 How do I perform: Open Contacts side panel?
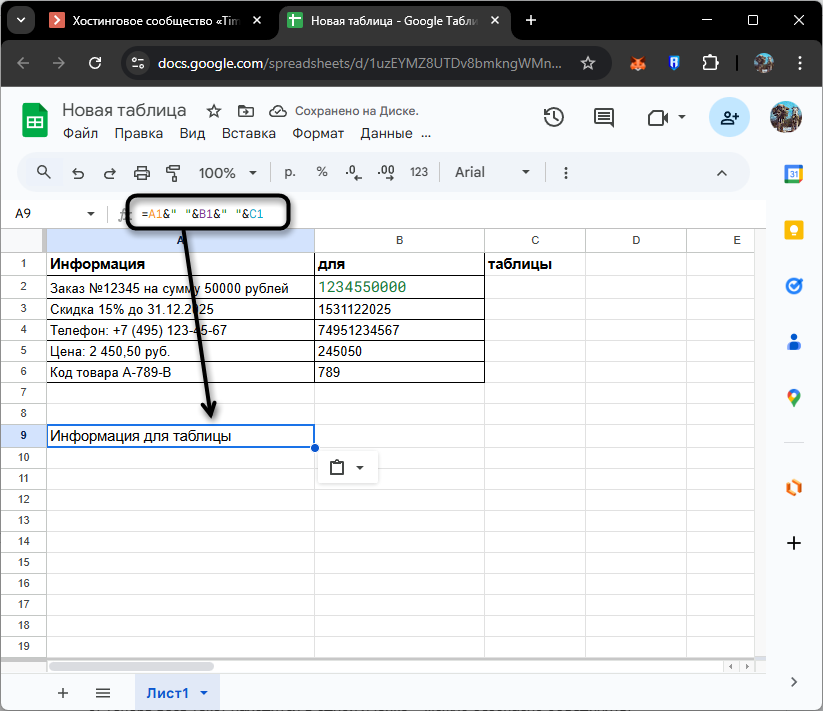coord(794,342)
